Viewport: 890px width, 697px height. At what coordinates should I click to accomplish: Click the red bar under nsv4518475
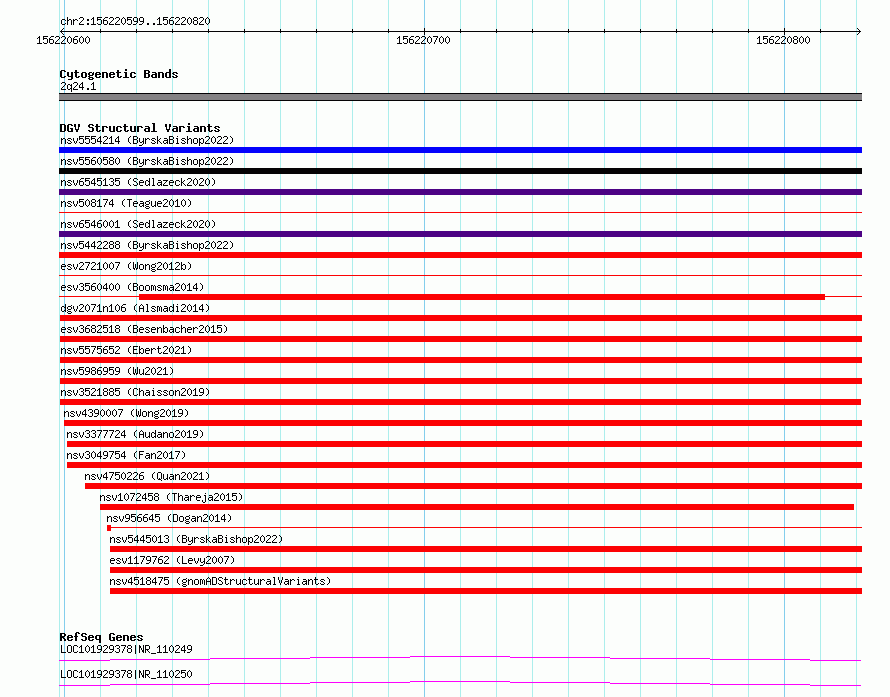[486, 591]
